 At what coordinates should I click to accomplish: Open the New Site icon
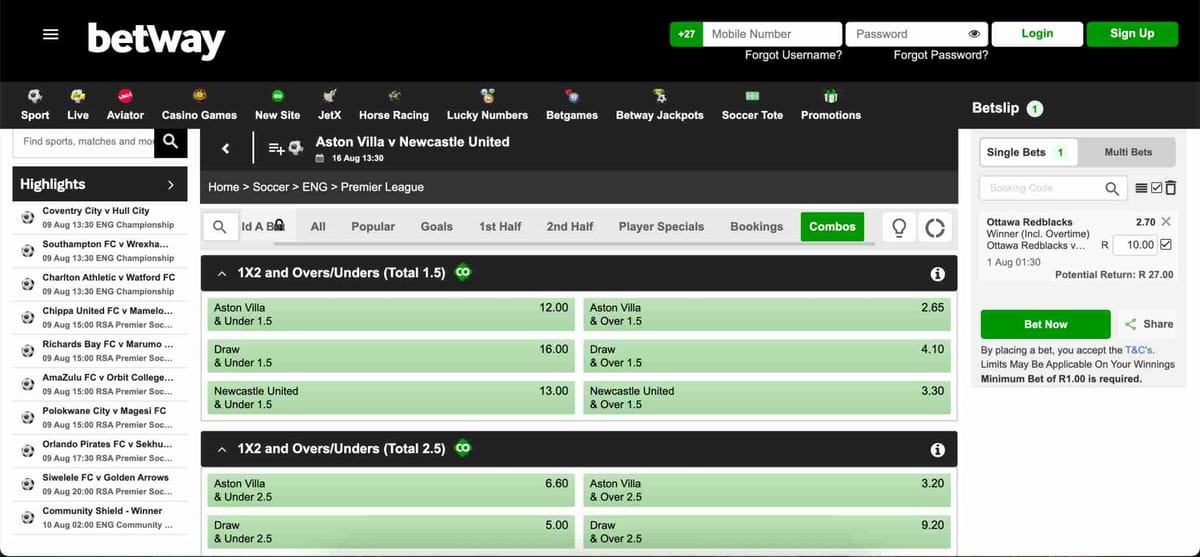tap(277, 96)
